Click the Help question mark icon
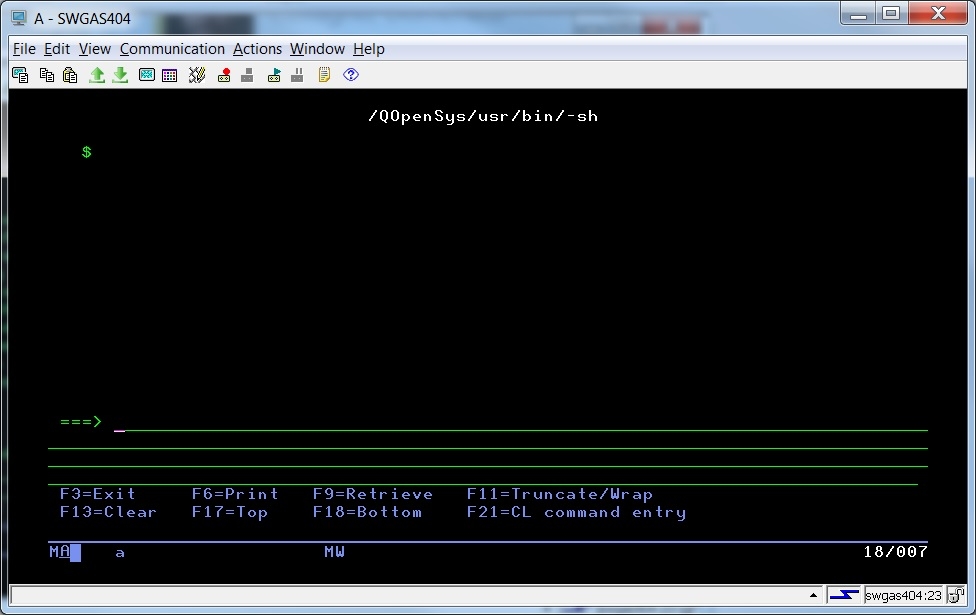Image resolution: width=976 pixels, height=616 pixels. (351, 75)
